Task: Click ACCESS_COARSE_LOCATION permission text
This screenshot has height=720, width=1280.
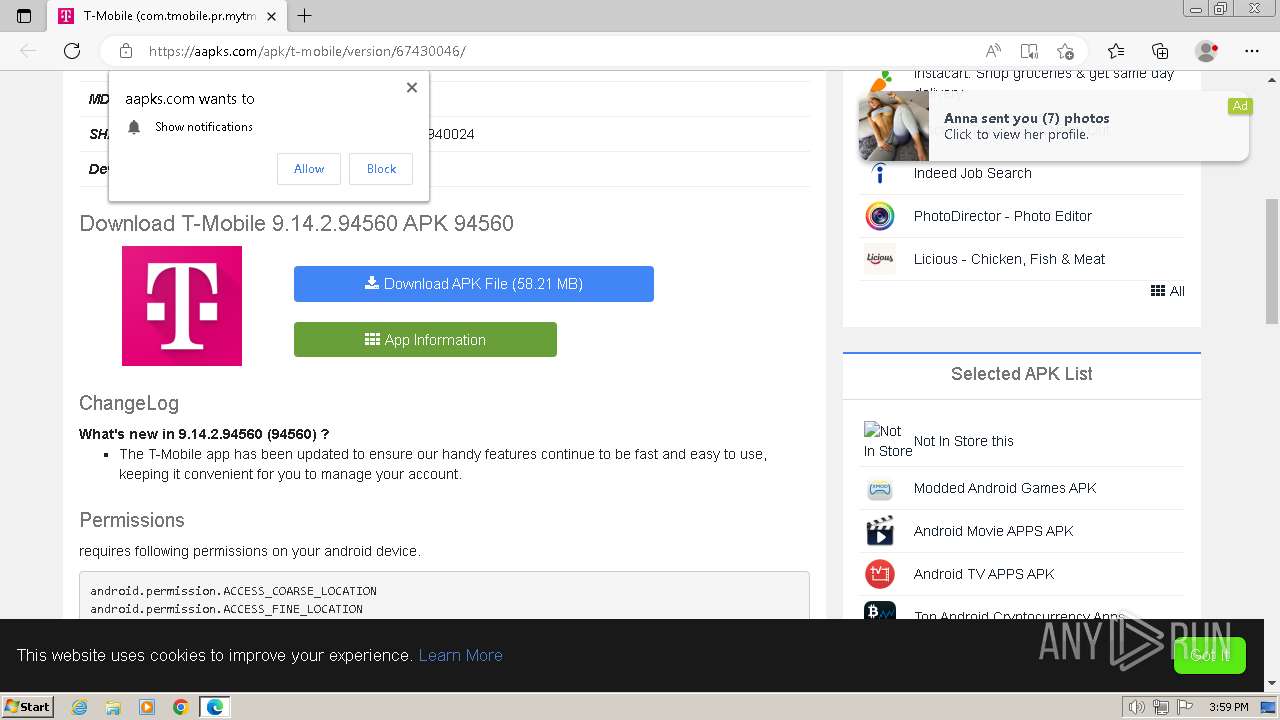Action: (x=233, y=591)
